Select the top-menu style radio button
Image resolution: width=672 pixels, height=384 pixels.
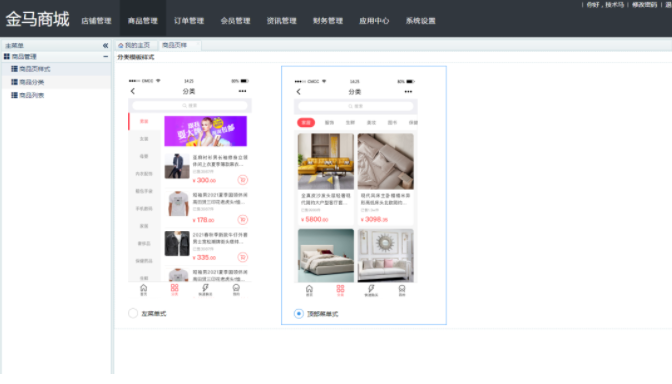click(299, 314)
